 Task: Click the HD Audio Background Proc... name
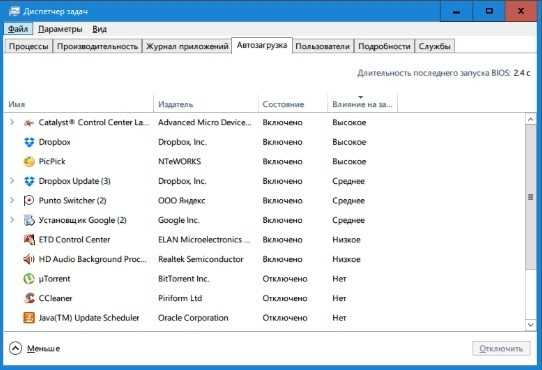[93, 259]
